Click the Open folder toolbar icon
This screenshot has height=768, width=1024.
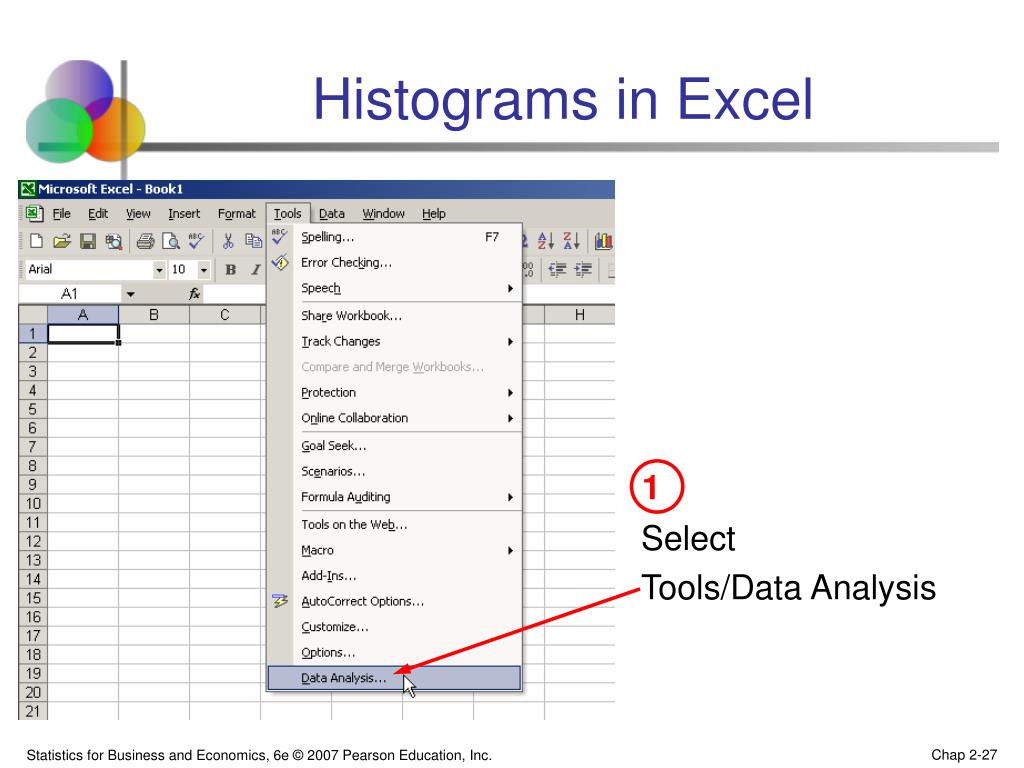[62, 242]
